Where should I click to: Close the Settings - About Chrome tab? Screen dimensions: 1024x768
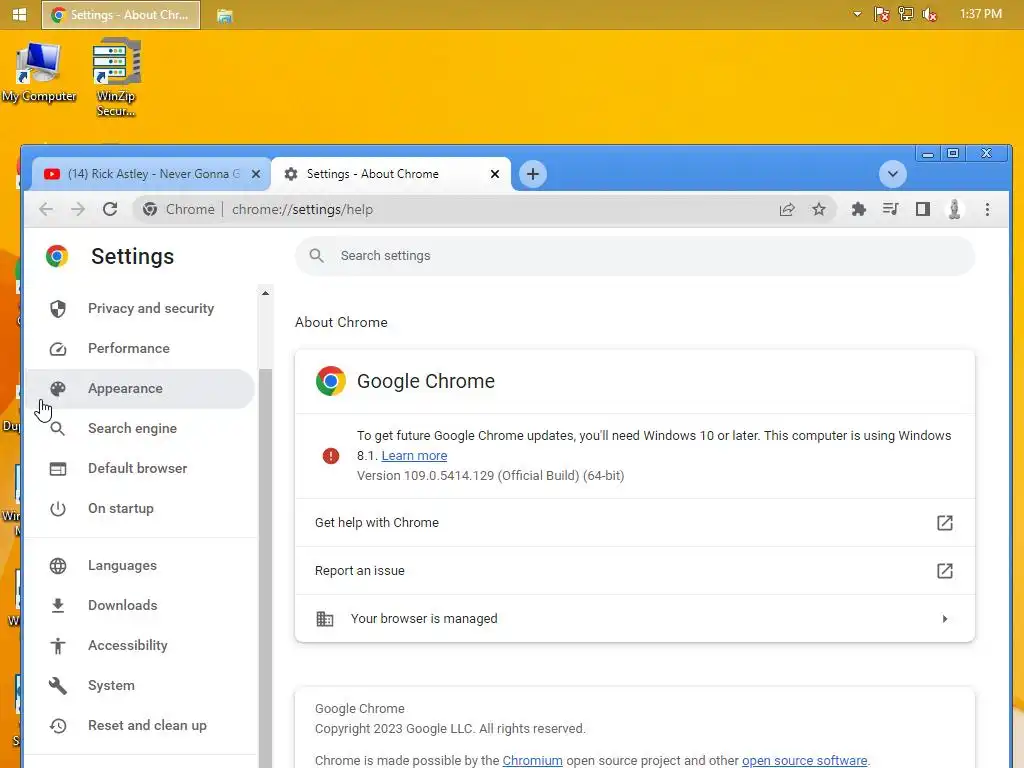click(495, 174)
